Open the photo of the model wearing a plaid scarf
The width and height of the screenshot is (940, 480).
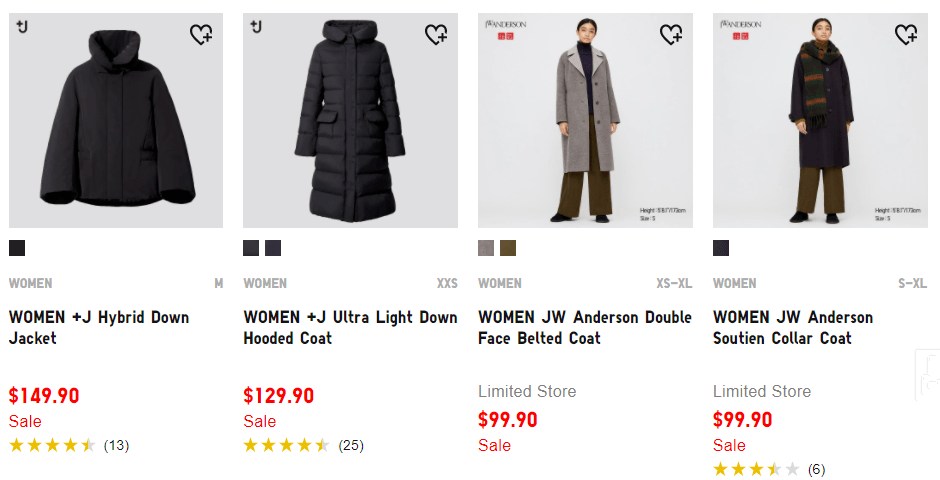tap(820, 120)
